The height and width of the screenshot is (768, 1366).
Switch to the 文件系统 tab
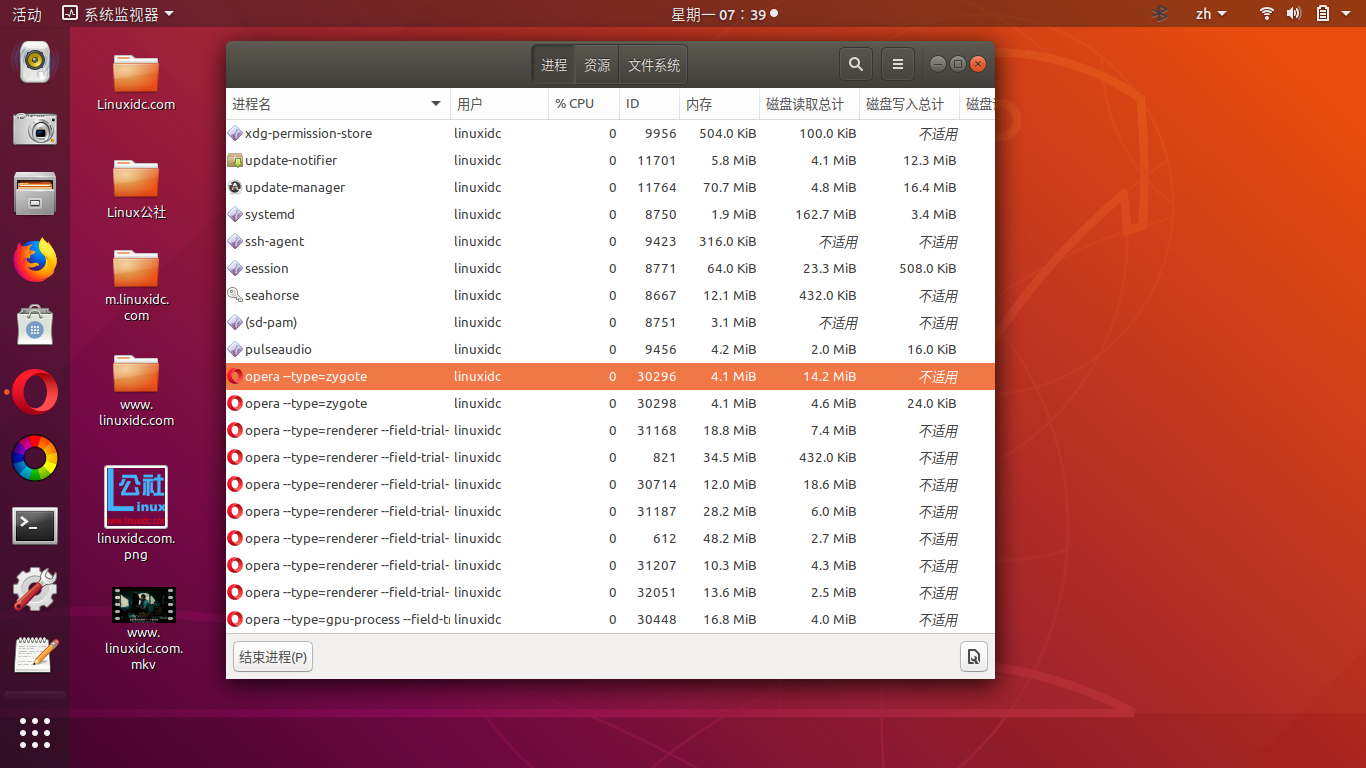click(654, 65)
